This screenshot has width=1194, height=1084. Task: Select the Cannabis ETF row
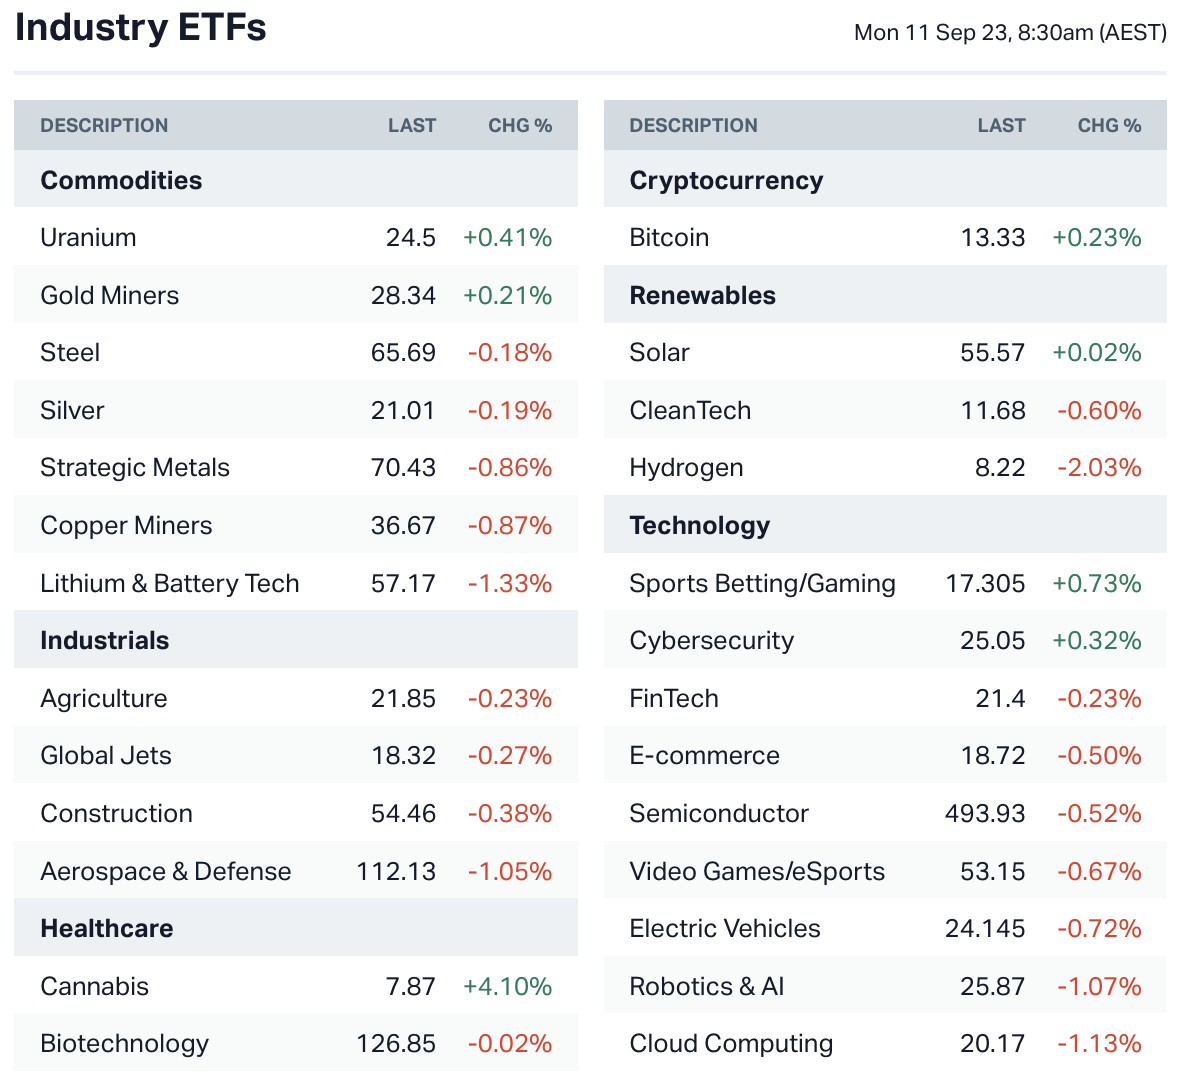[x=94, y=987]
